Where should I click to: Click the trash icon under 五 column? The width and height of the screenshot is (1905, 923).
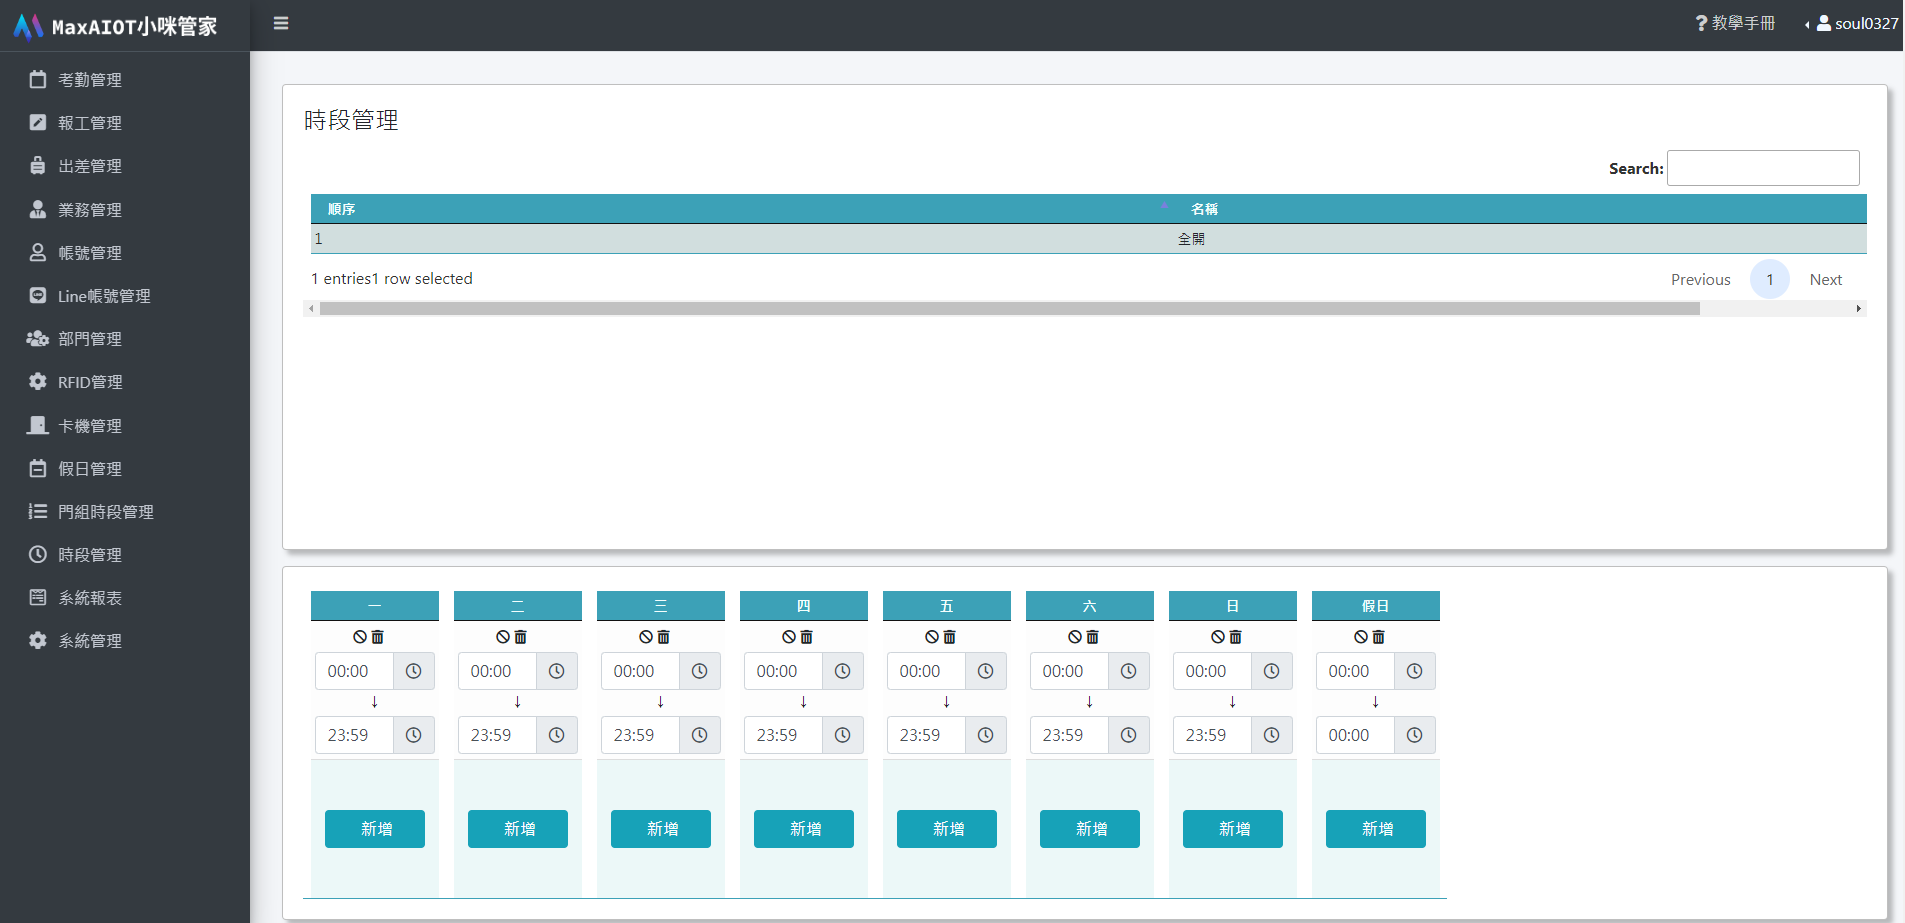tap(950, 637)
